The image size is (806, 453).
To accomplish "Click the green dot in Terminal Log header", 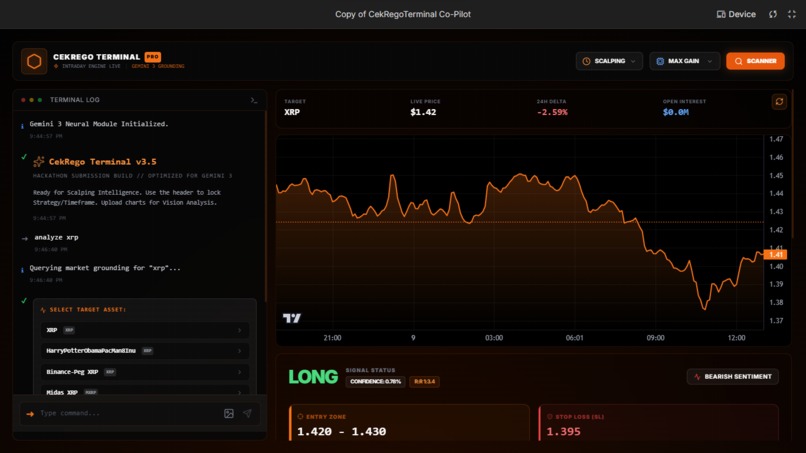I will tap(40, 100).
